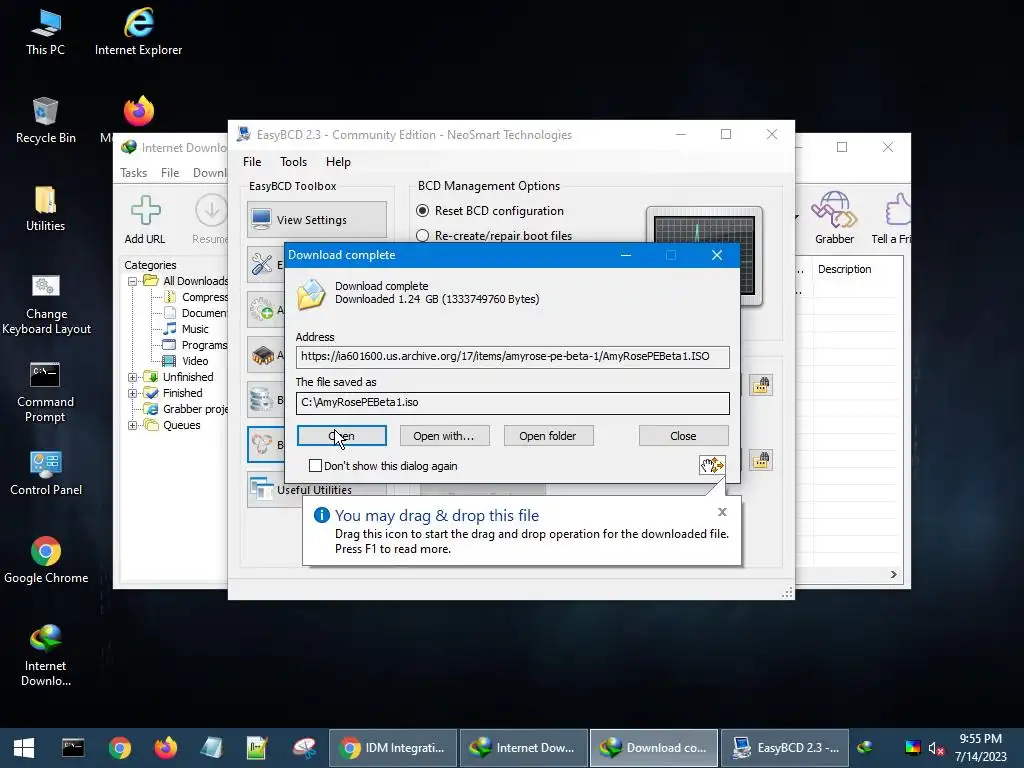Open the Firefox desktop shortcut
The width and height of the screenshot is (1024, 768).
coord(138,111)
